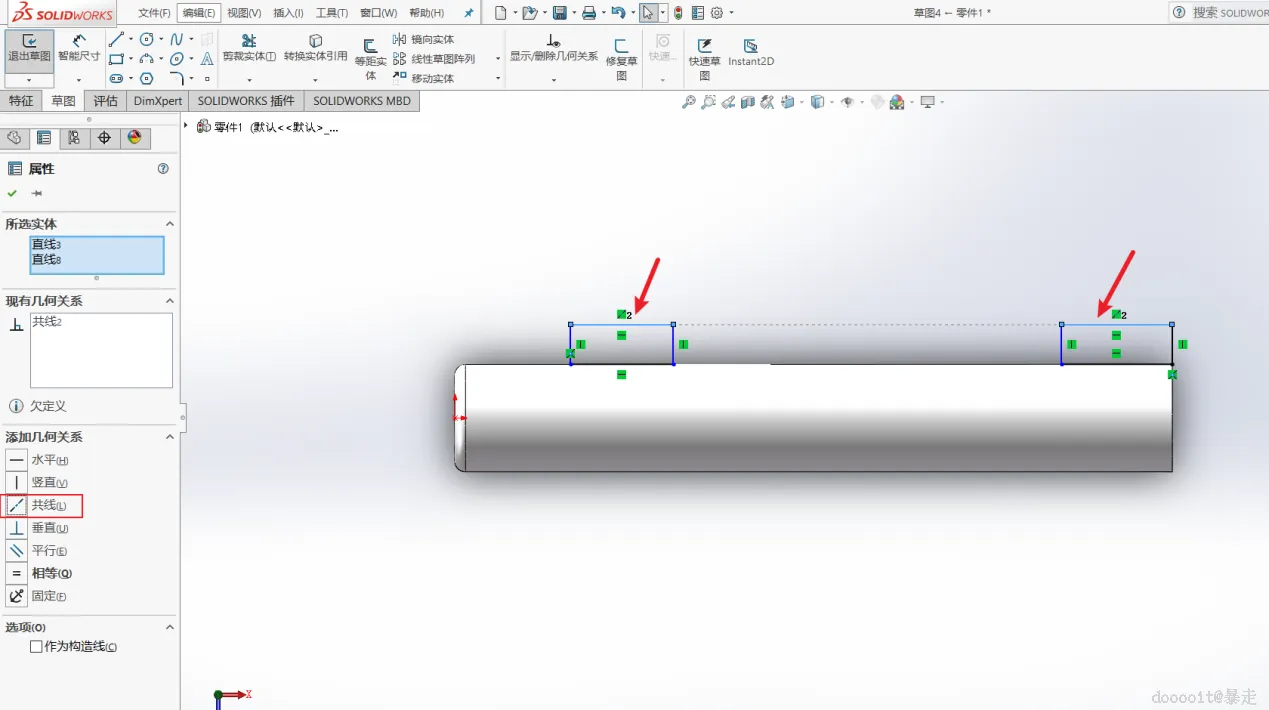Screen dimensions: 1269x710
Task: Add the Vertical (竖直) relation
Action: point(38,482)
